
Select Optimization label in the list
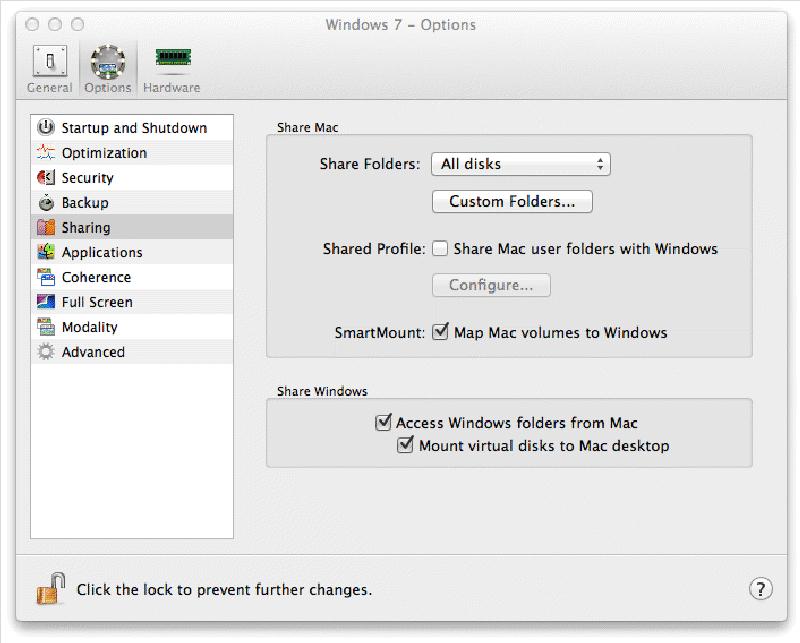(104, 153)
